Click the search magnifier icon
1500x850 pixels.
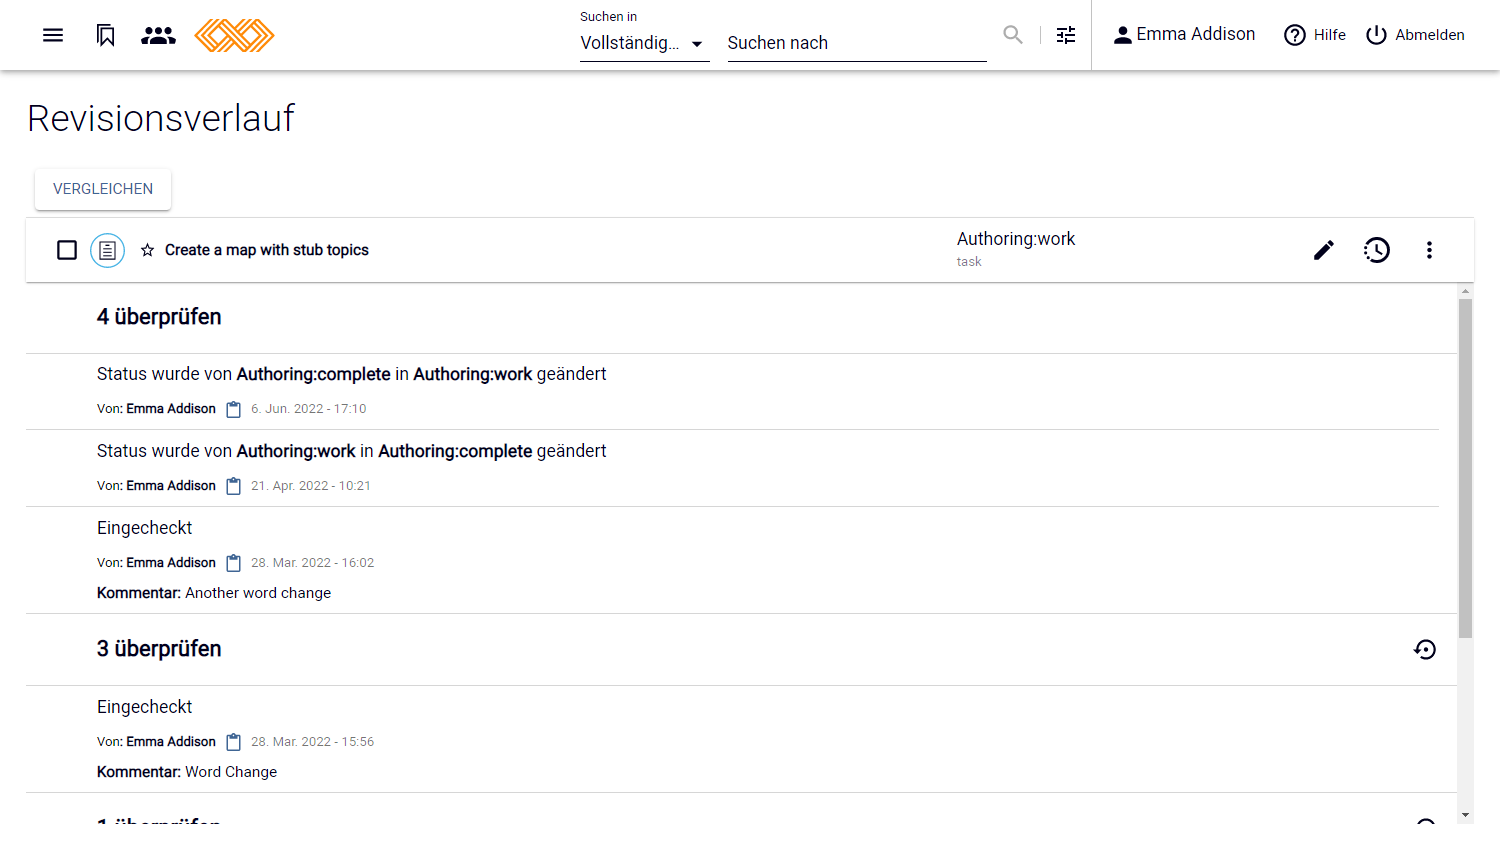tap(1013, 35)
